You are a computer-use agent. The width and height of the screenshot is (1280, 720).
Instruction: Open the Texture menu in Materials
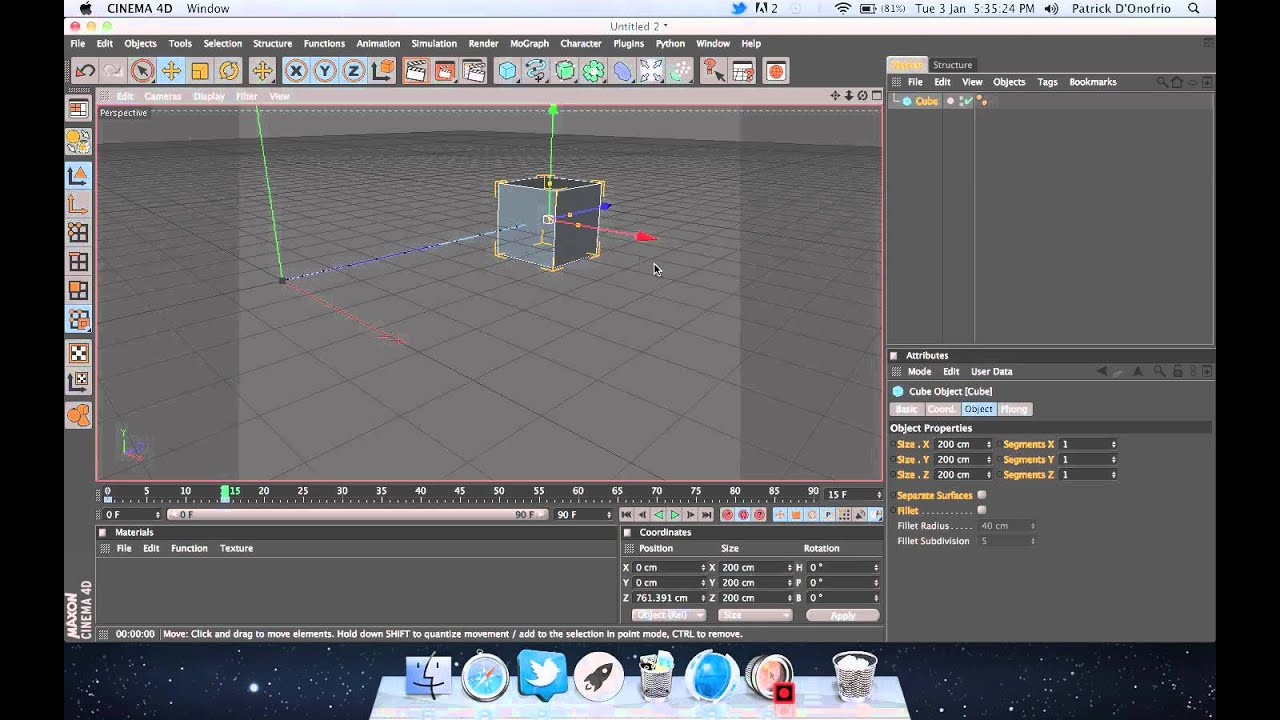point(236,549)
